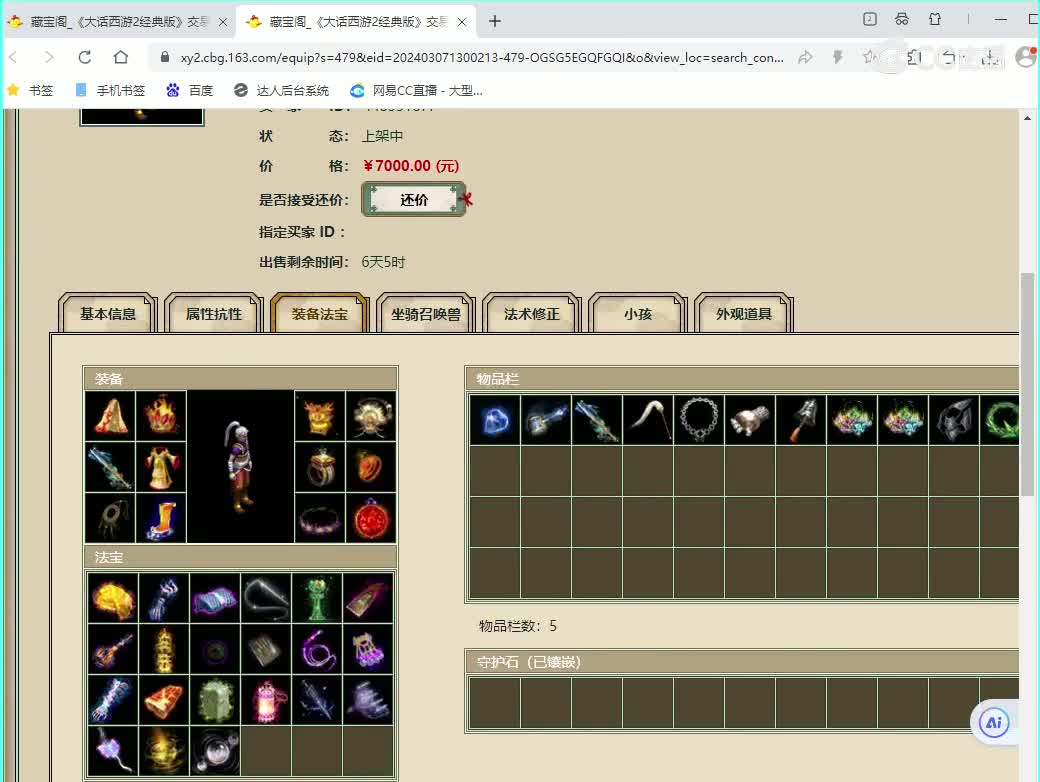This screenshot has height=782, width=1040.
Task: Go to the browser home page
Action: point(121,57)
